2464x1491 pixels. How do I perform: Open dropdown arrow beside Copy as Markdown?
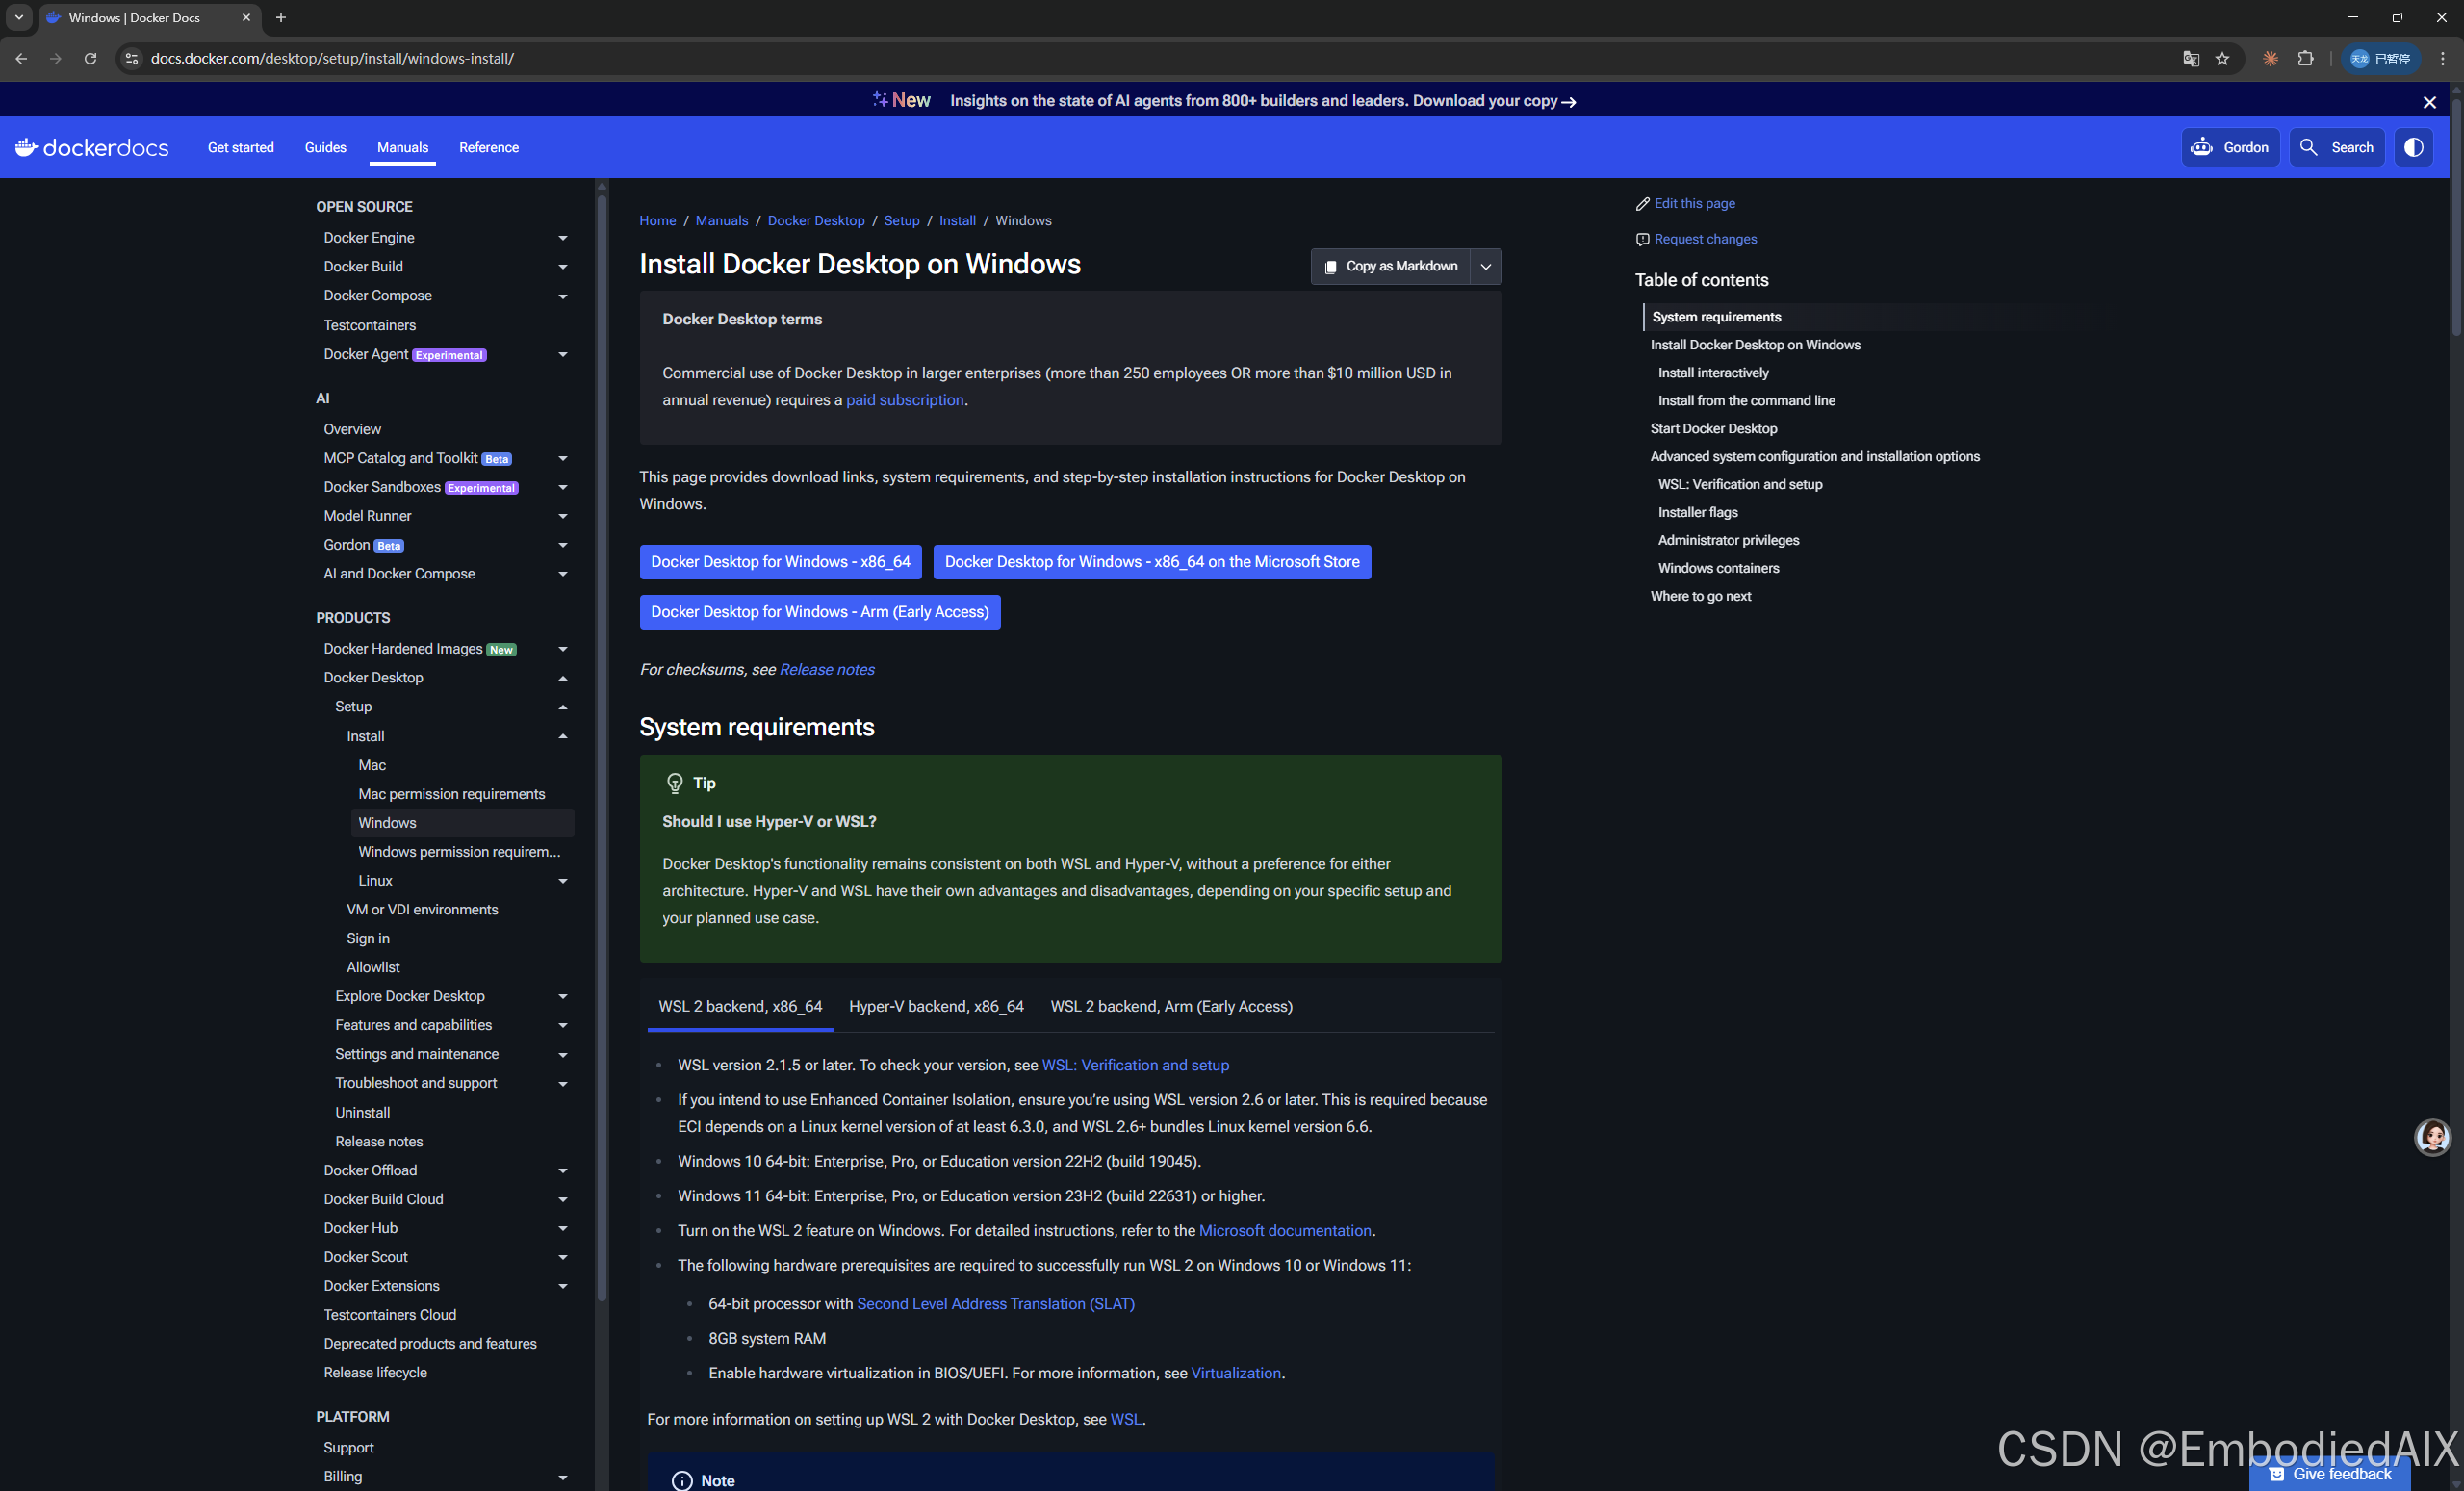tap(1486, 267)
